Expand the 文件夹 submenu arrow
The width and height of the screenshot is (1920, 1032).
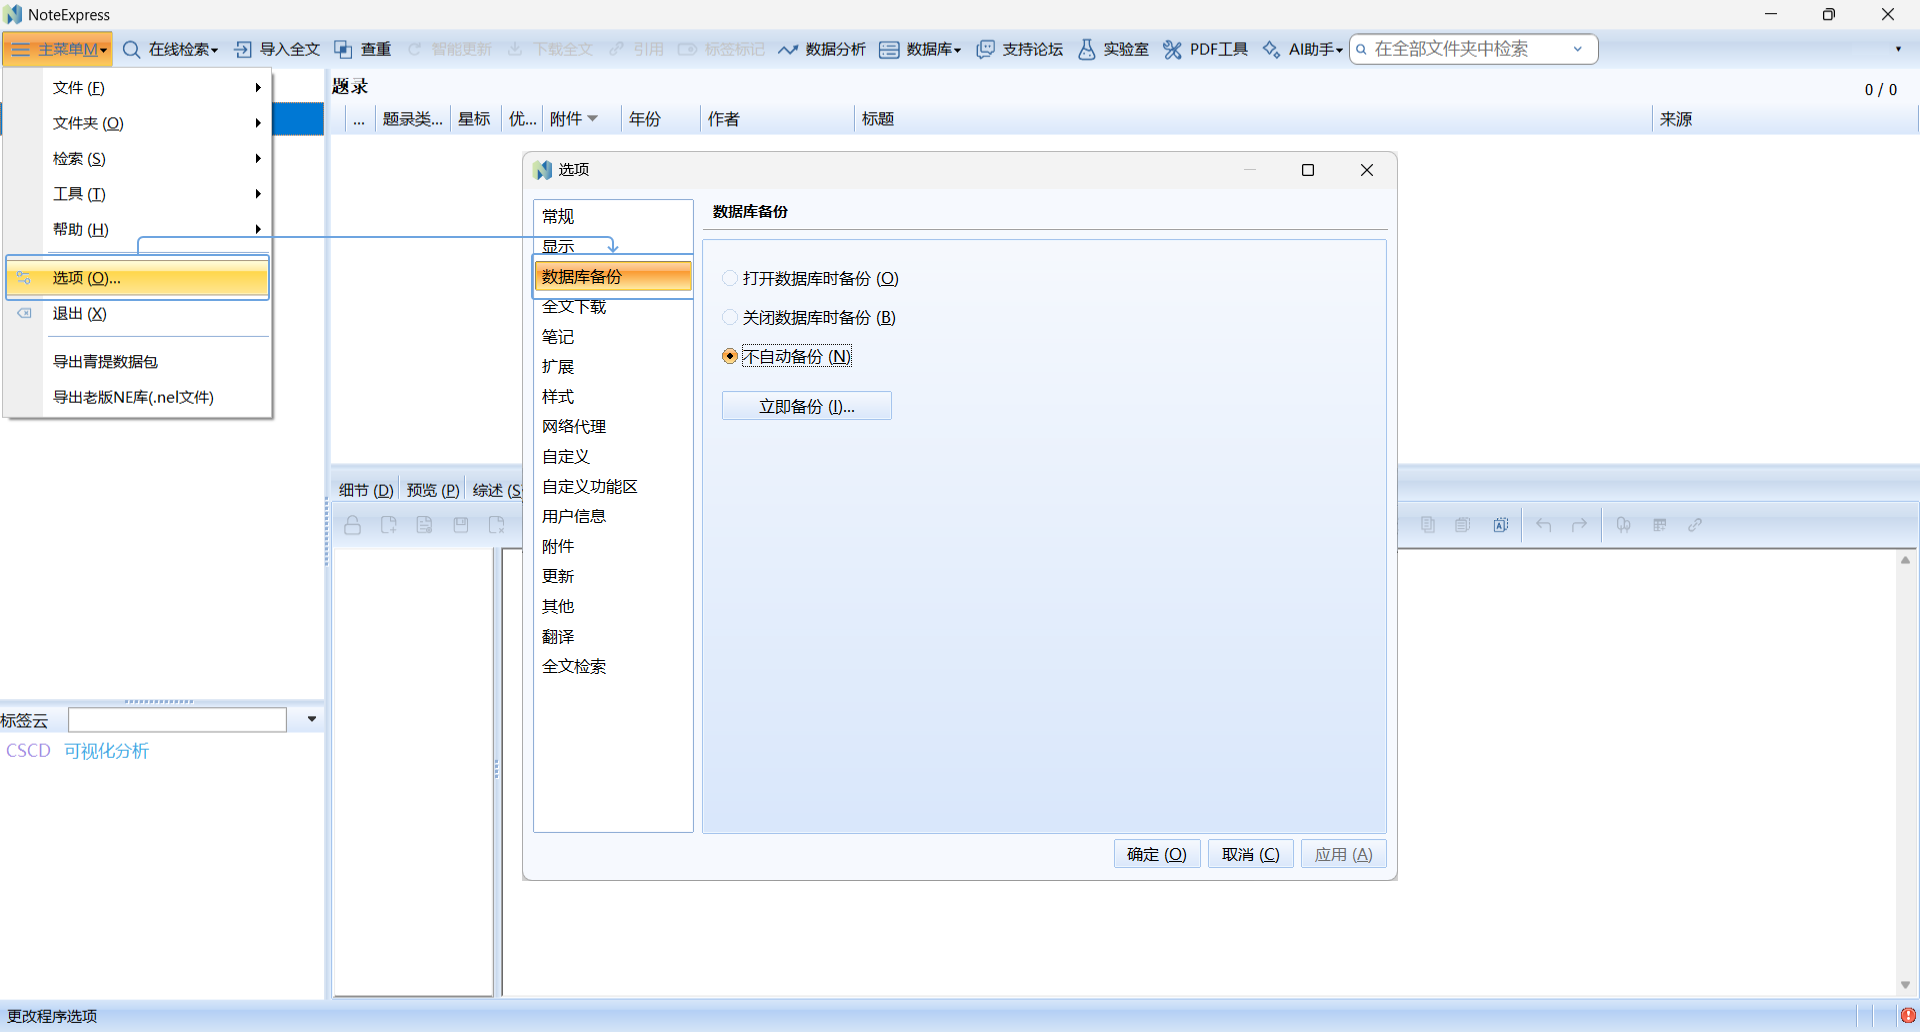coord(258,123)
